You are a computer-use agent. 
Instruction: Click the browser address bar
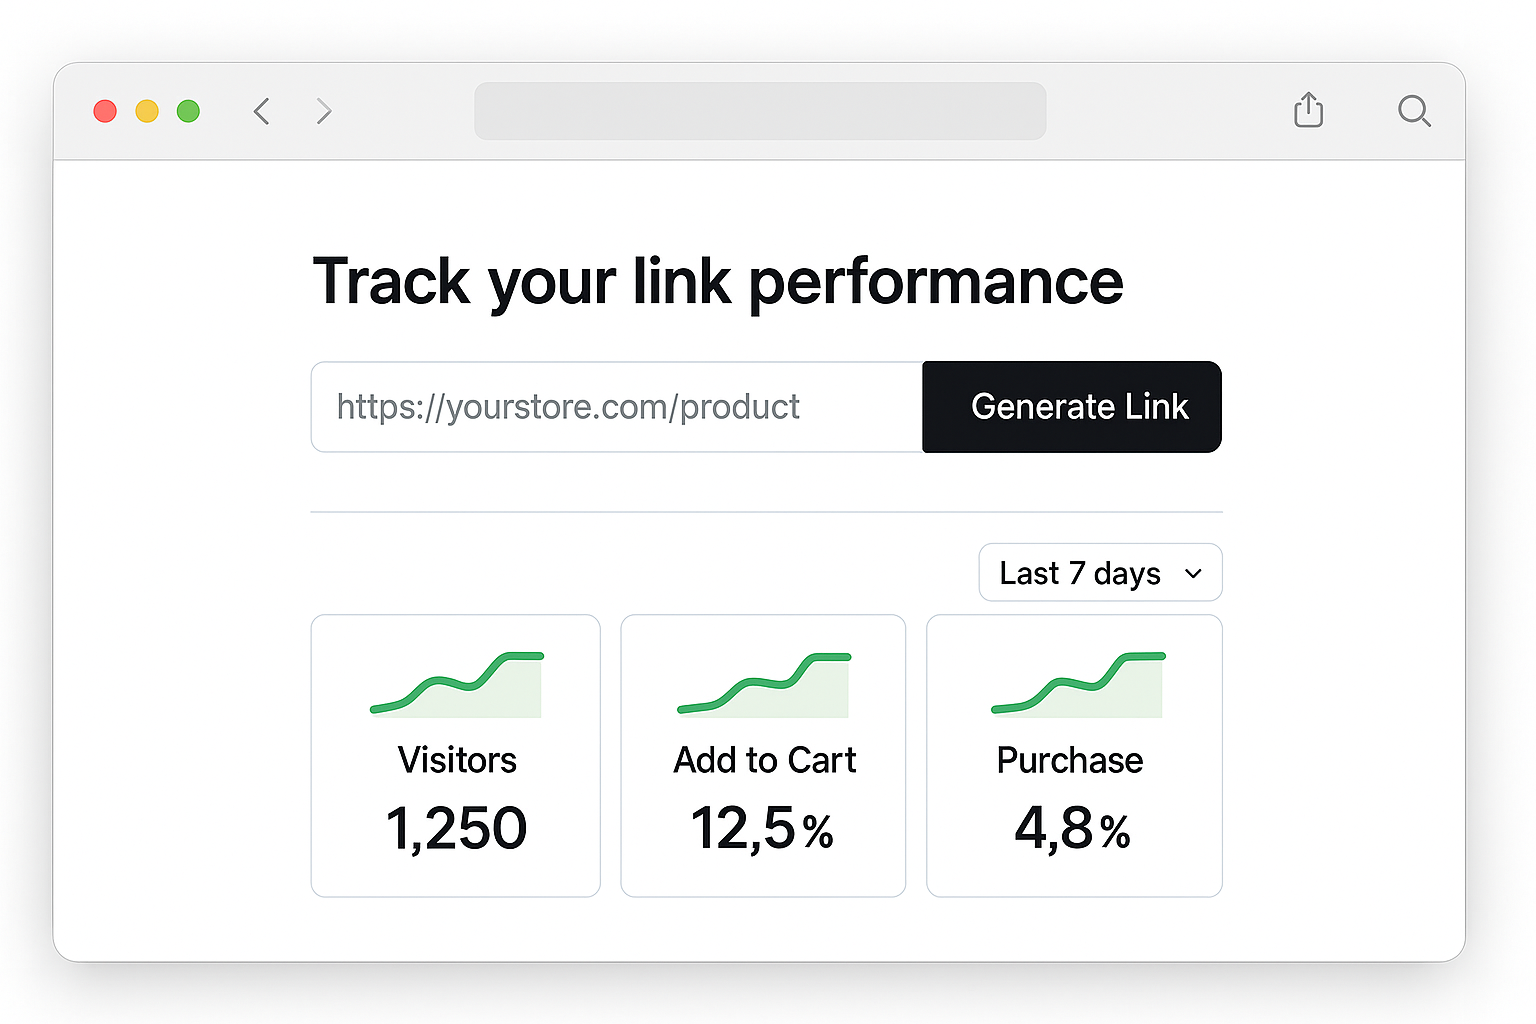click(x=760, y=111)
